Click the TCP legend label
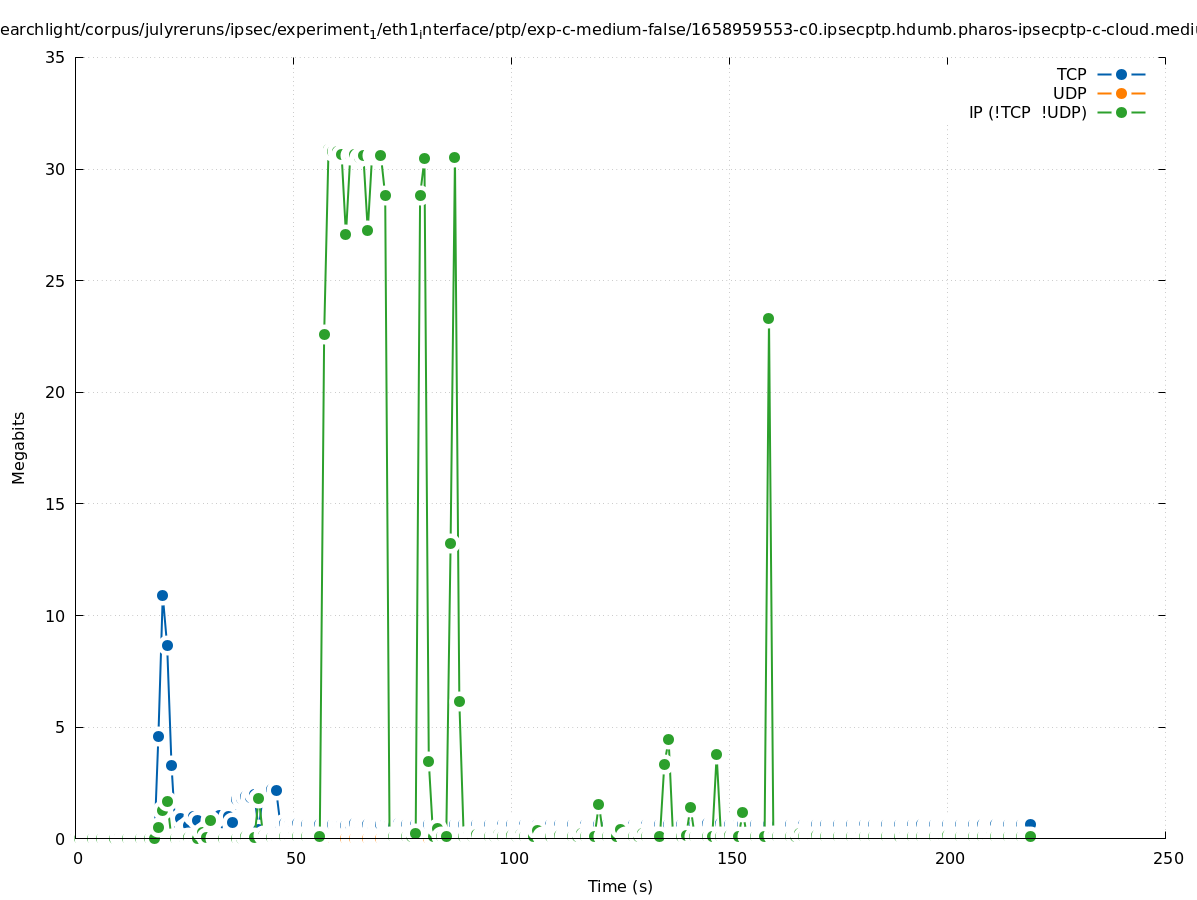The height and width of the screenshot is (900, 1197). pyautogui.click(x=1071, y=74)
